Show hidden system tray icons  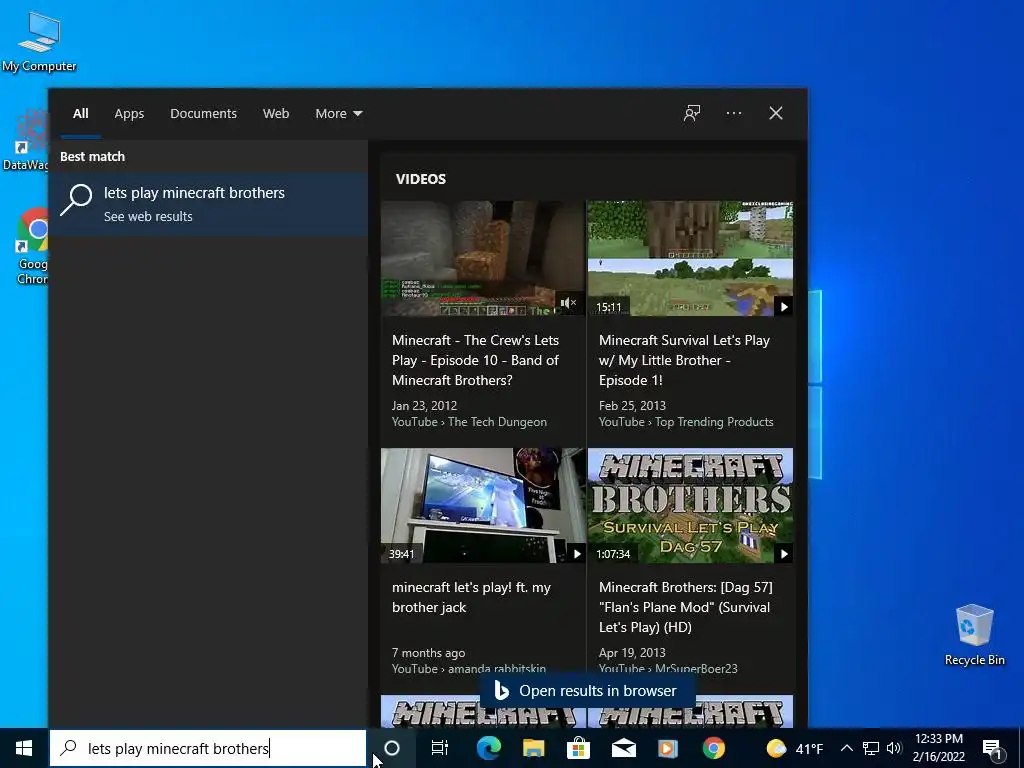846,748
